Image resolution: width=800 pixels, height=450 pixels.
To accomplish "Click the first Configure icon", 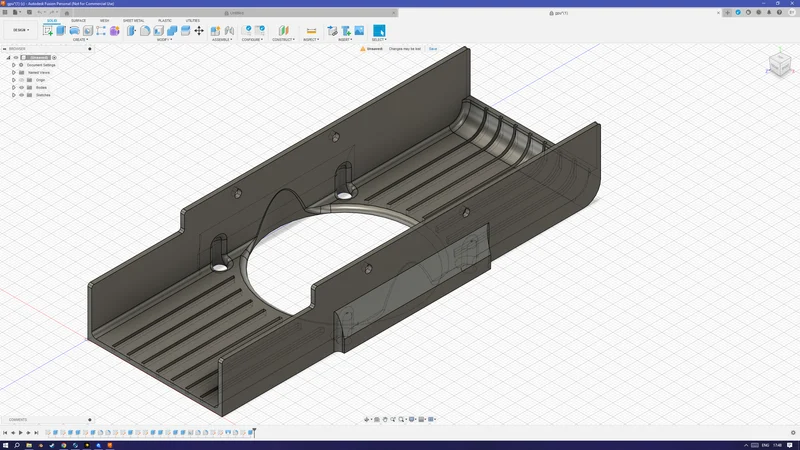I will [x=247, y=31].
